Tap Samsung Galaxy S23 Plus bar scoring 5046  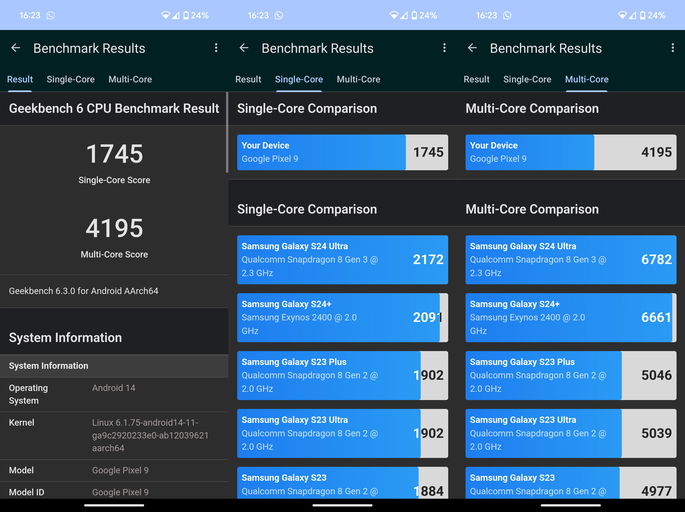[570, 375]
